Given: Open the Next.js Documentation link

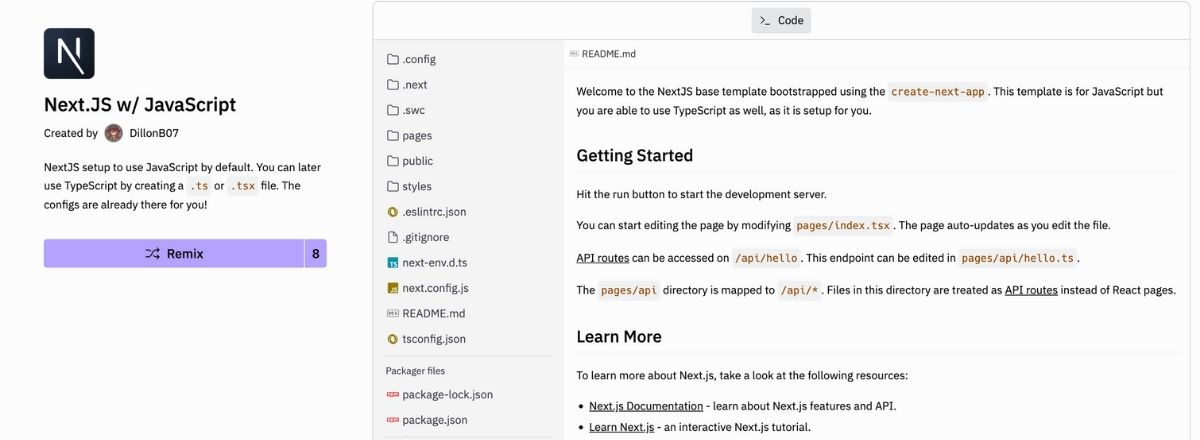Looking at the screenshot, I should click(x=646, y=406).
